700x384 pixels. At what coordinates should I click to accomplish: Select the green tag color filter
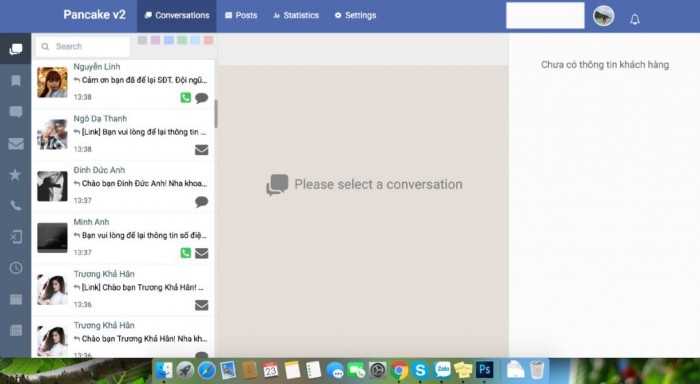coord(182,40)
